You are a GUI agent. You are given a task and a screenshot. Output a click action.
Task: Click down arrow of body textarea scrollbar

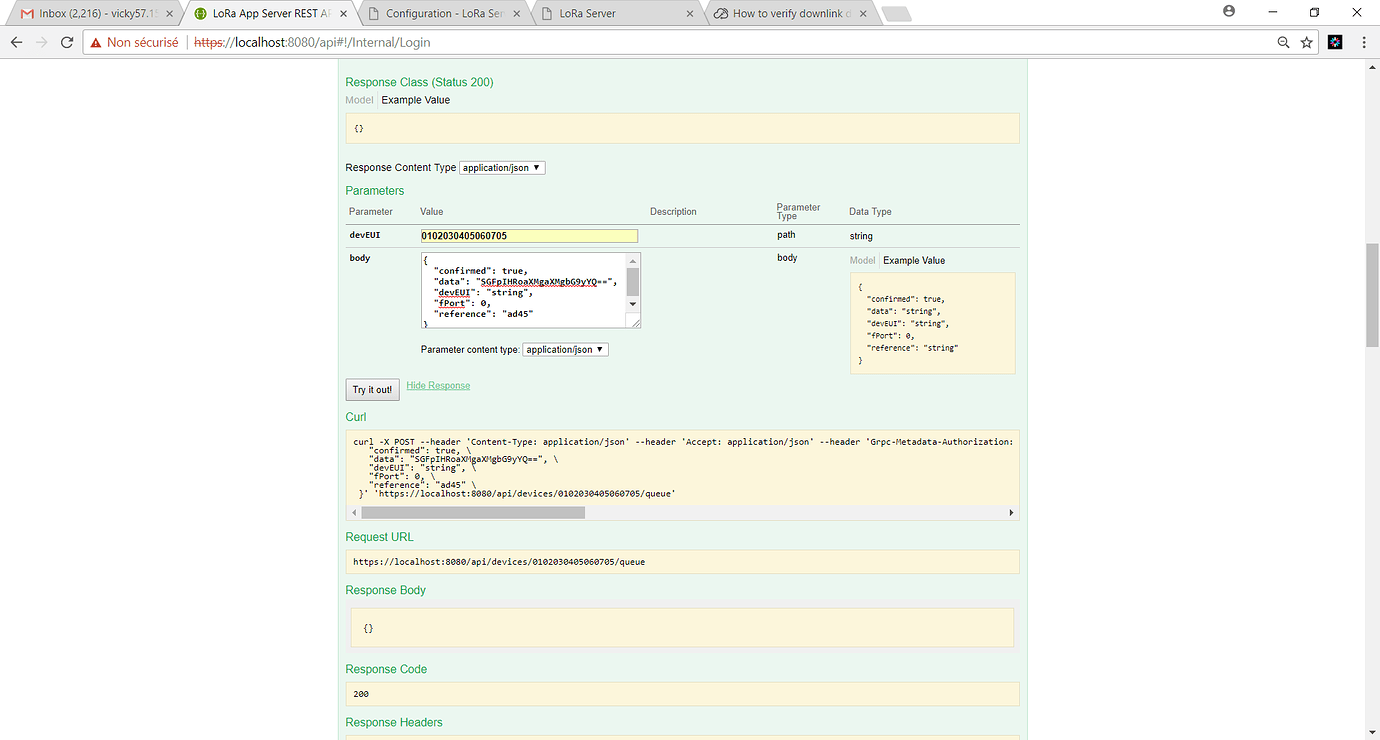point(633,304)
